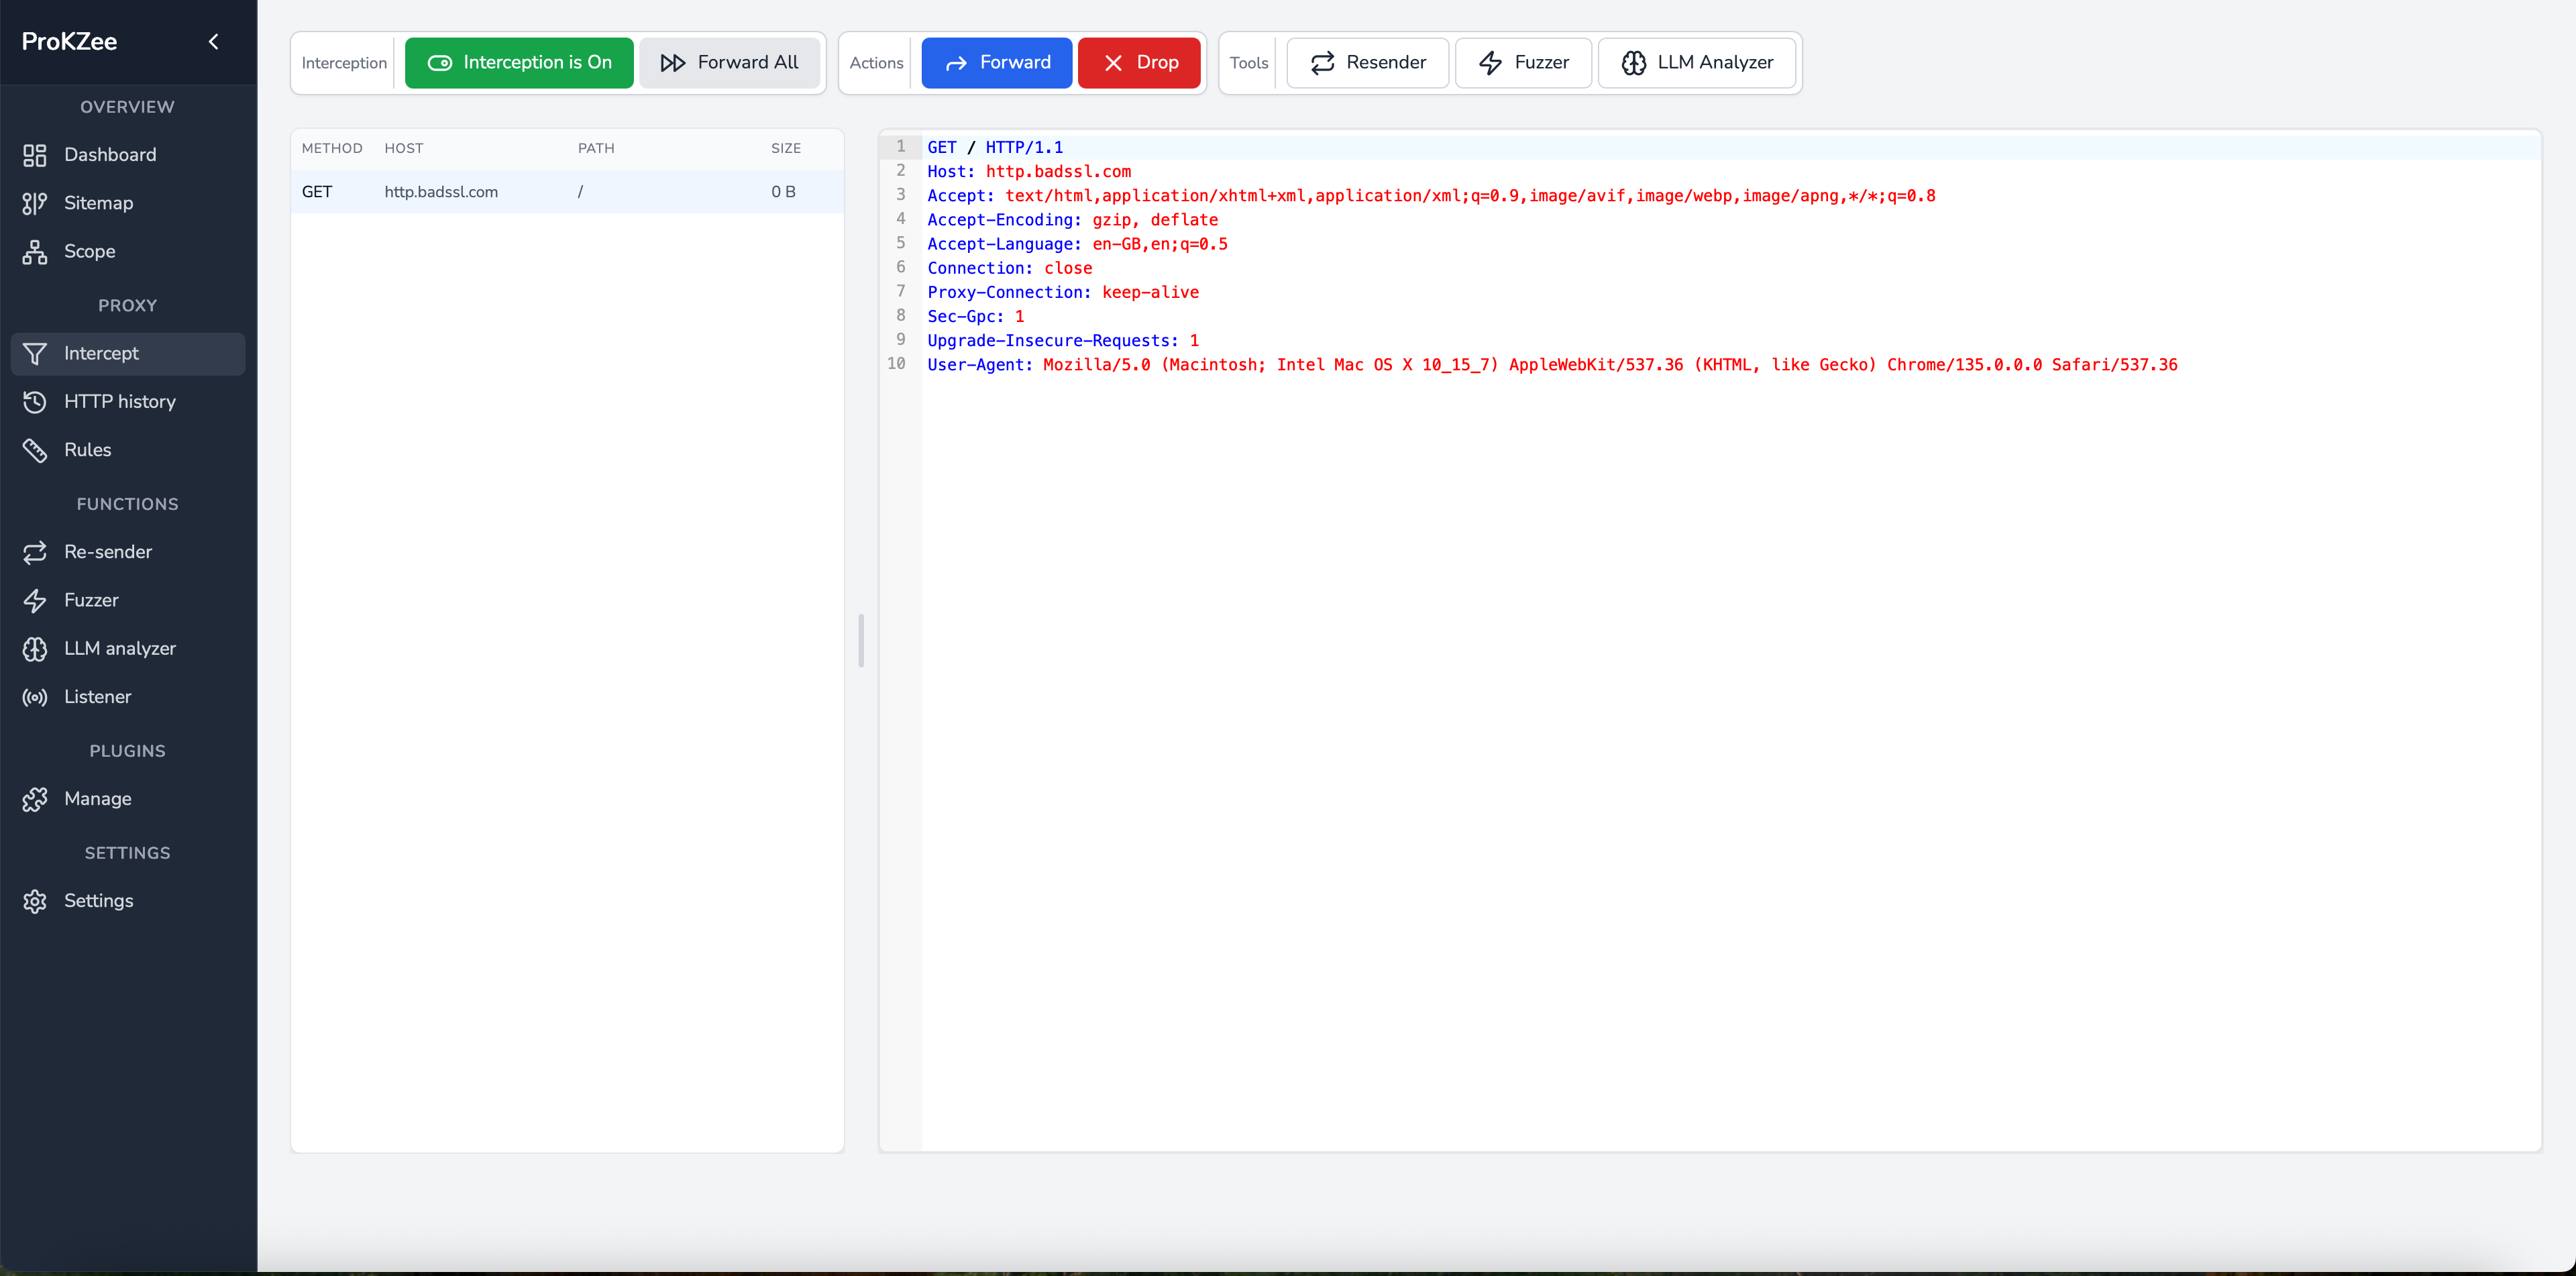Send the request to Resender

click(1367, 62)
